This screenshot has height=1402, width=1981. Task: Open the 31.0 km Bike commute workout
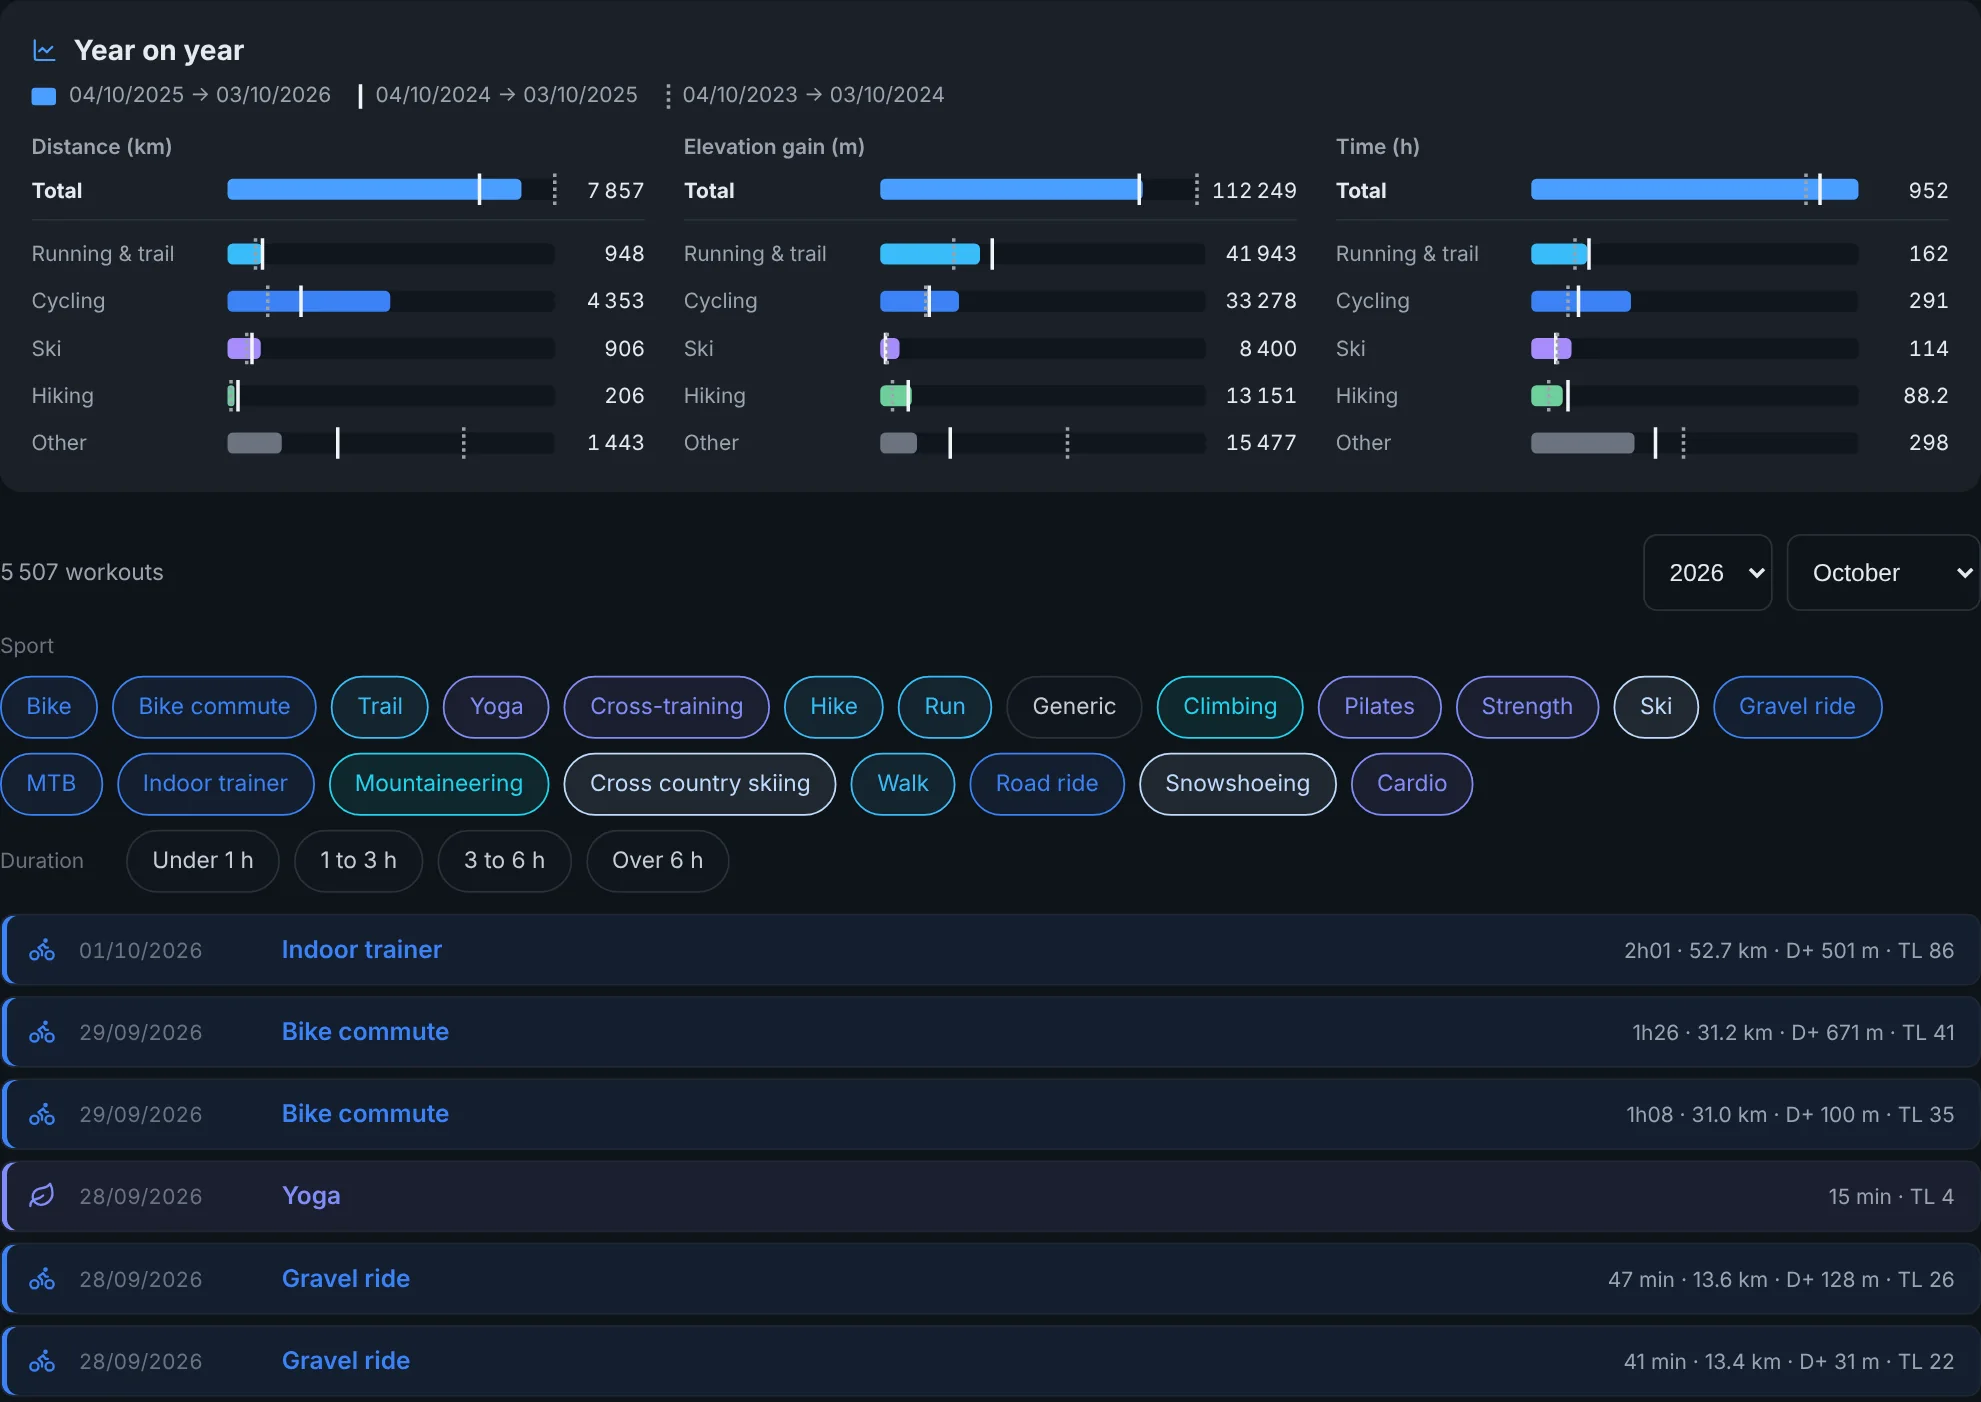click(x=991, y=1114)
